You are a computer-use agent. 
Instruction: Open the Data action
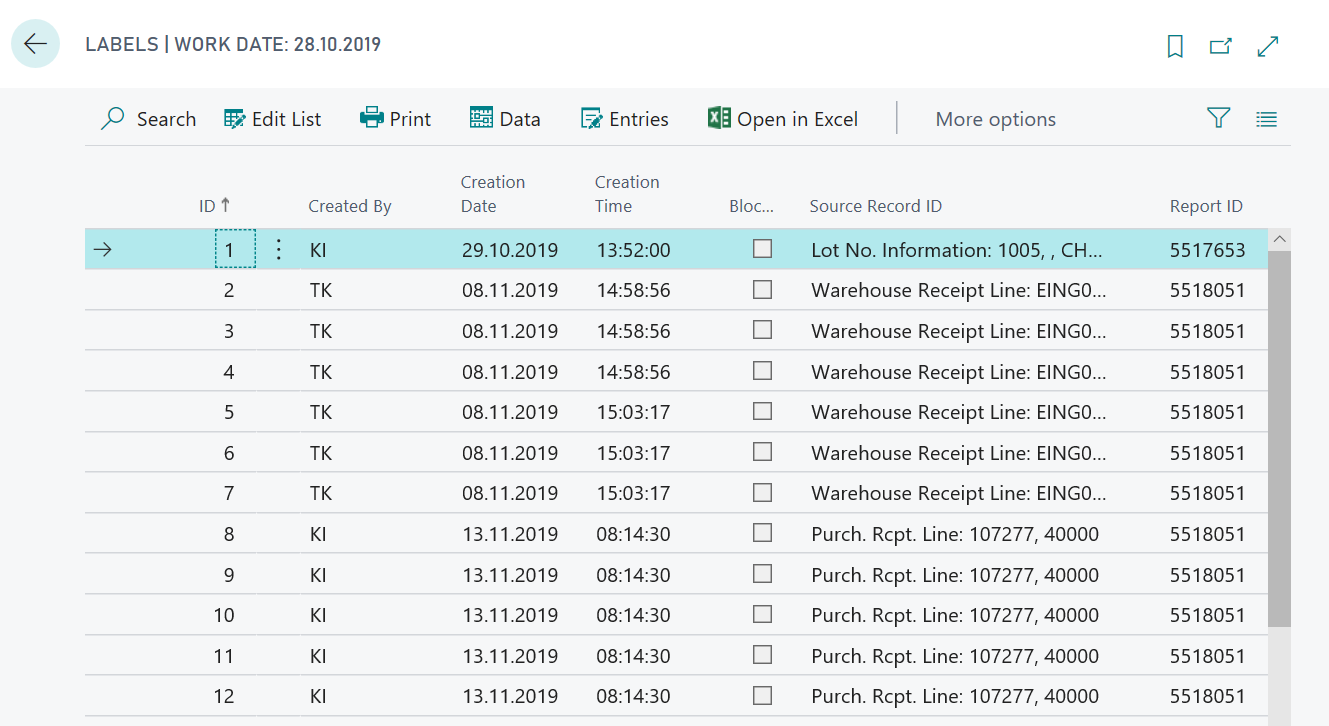pyautogui.click(x=505, y=119)
